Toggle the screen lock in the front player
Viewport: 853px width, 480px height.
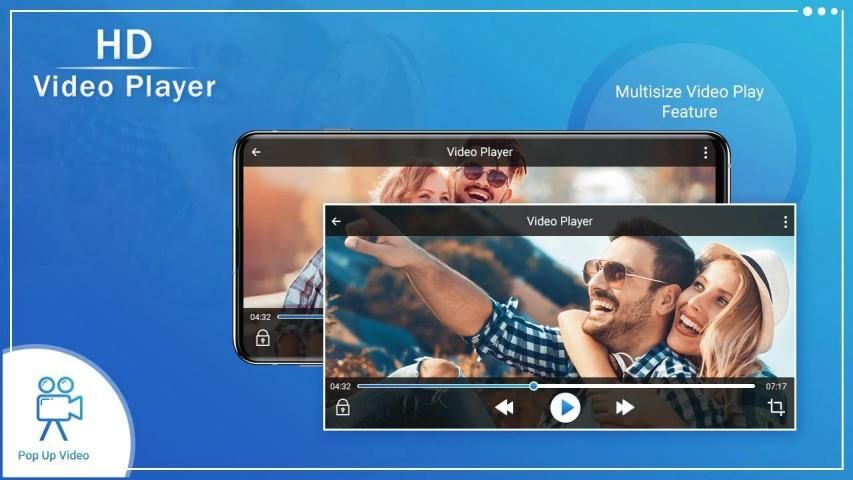click(x=342, y=407)
